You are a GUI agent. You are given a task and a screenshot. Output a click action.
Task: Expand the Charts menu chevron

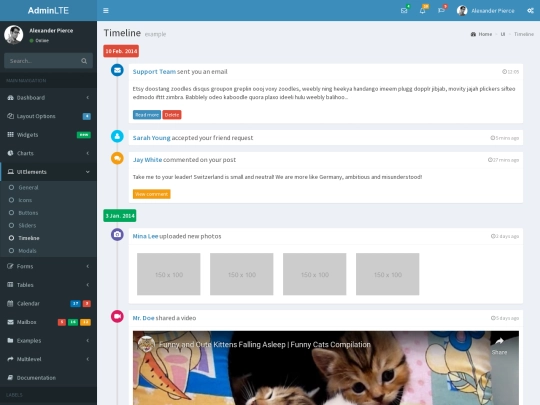pos(88,153)
